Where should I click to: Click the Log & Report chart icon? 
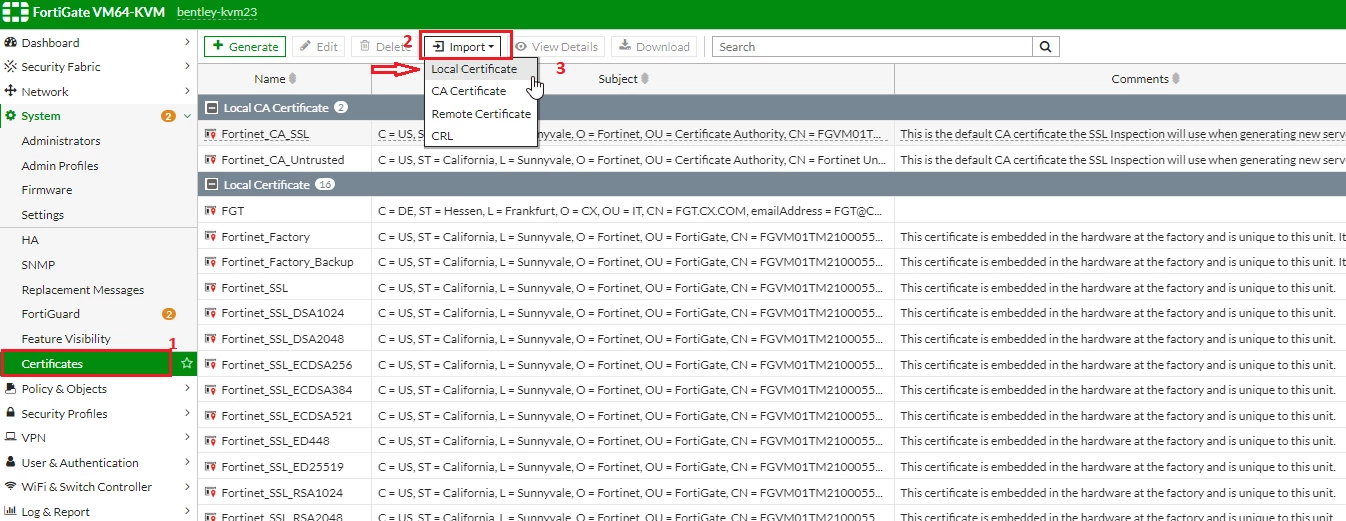(11, 512)
